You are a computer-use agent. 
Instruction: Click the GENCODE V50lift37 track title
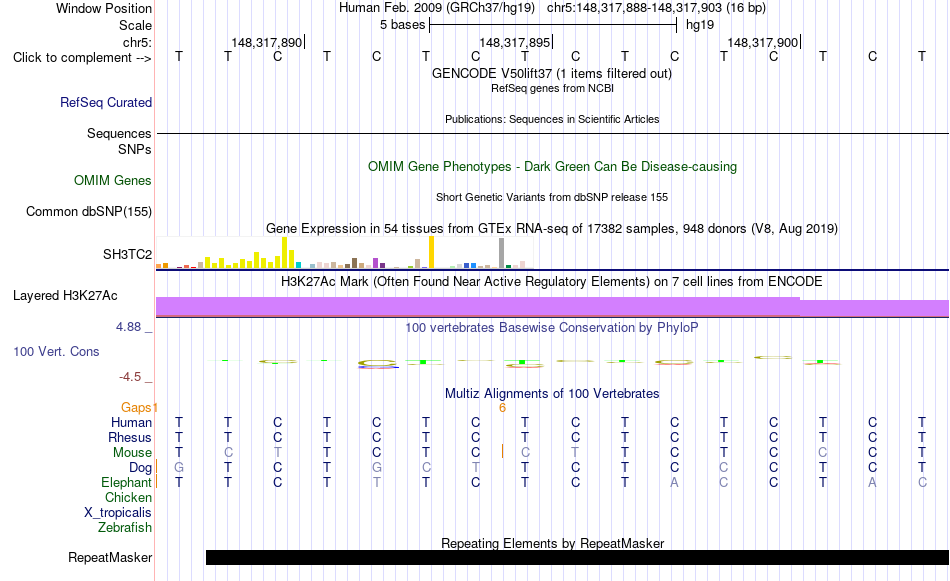[x=552, y=74]
